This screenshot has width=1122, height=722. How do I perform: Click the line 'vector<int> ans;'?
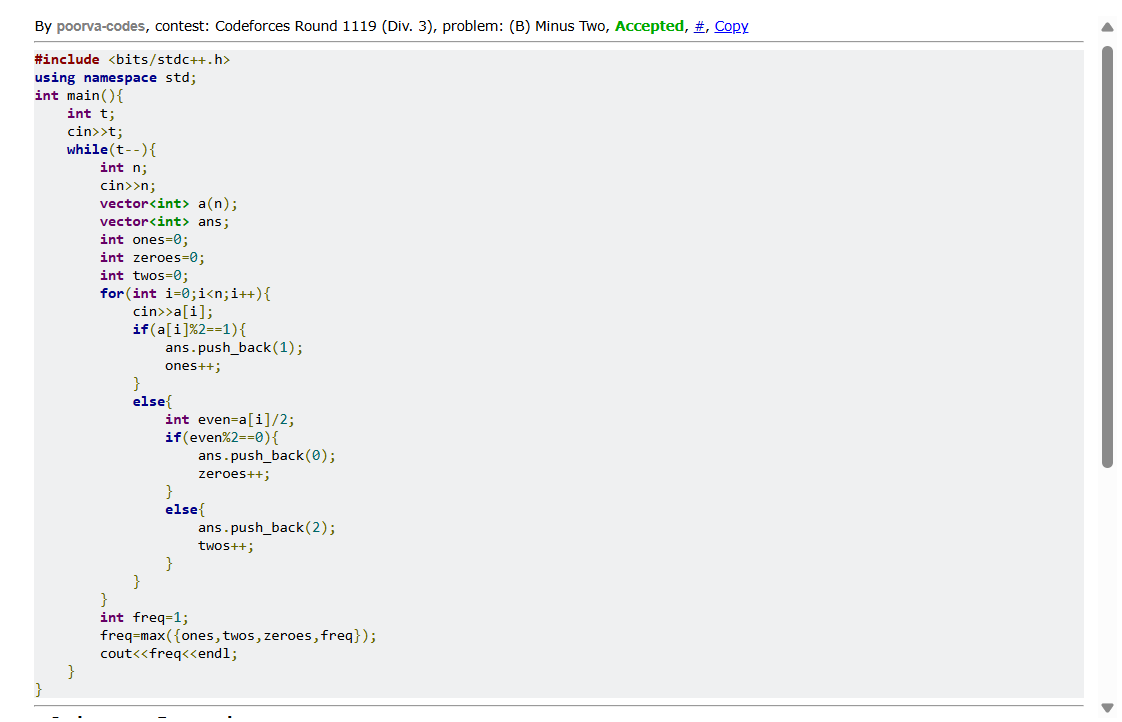click(x=165, y=221)
